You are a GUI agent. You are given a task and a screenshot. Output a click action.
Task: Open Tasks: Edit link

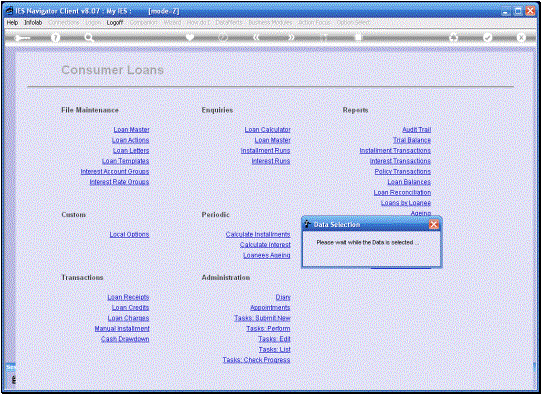click(x=274, y=339)
